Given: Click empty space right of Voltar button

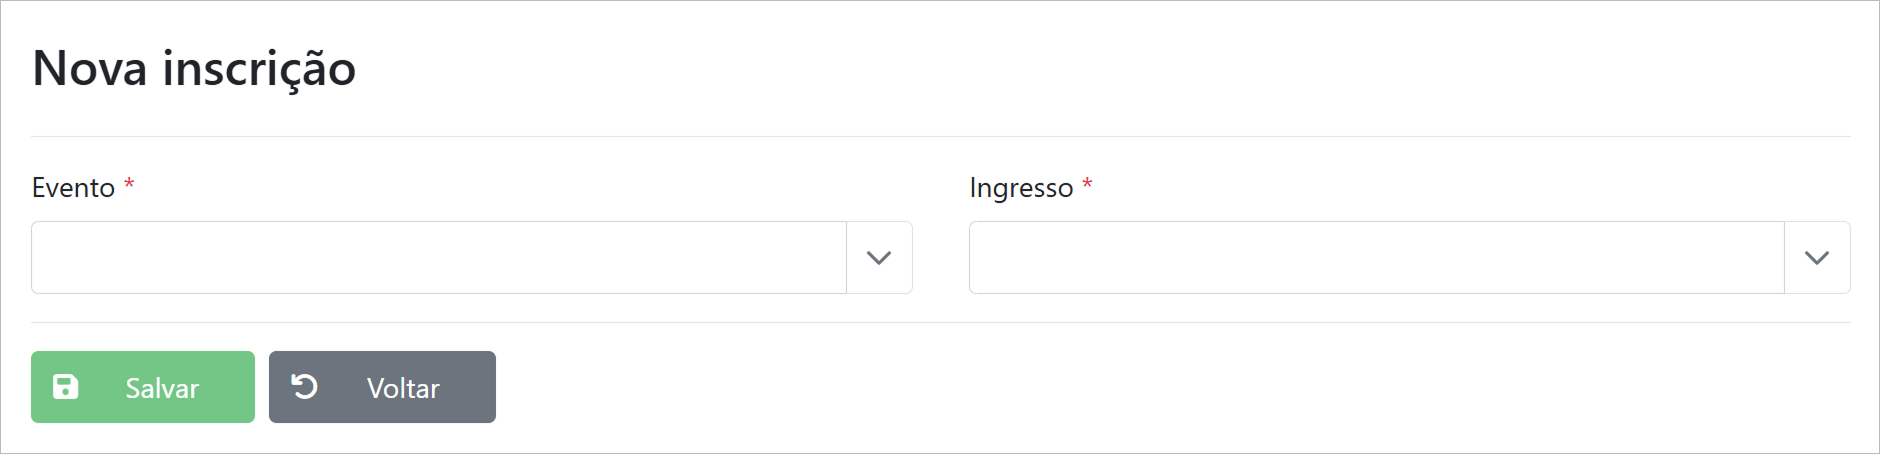Looking at the screenshot, I should 1100,388.
